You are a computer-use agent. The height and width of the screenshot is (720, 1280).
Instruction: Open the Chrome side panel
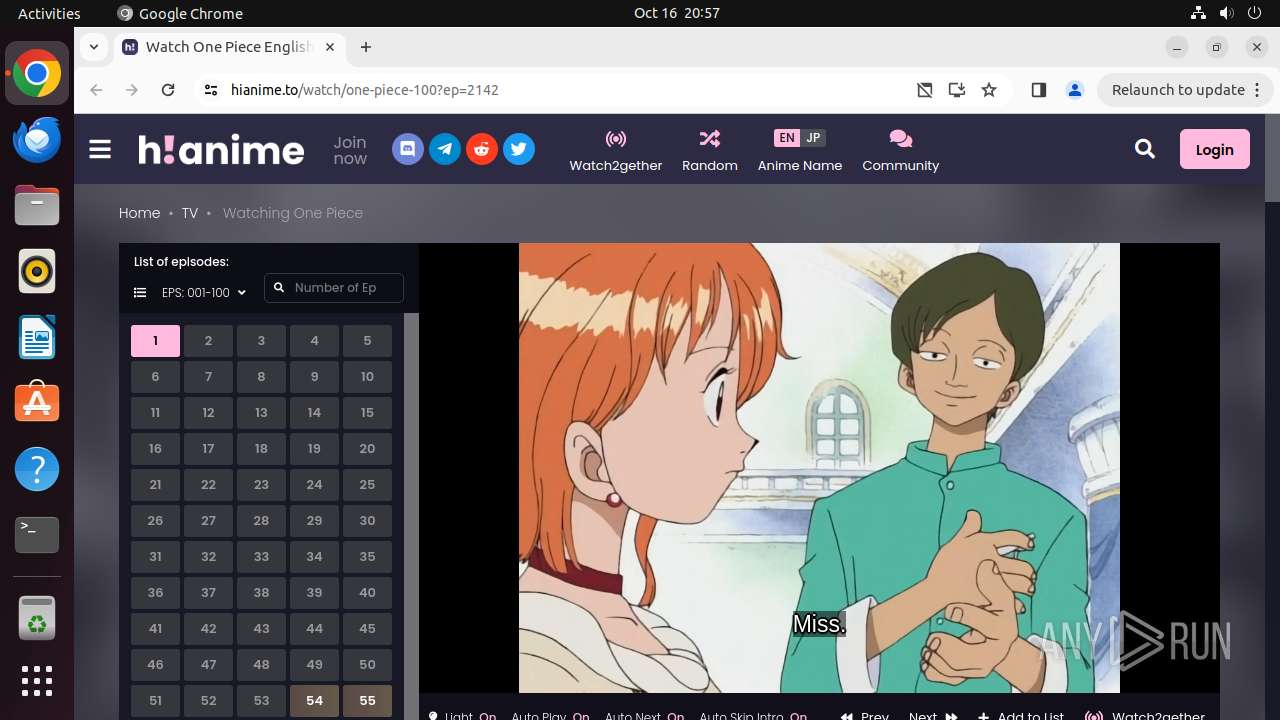pyautogui.click(x=1038, y=90)
